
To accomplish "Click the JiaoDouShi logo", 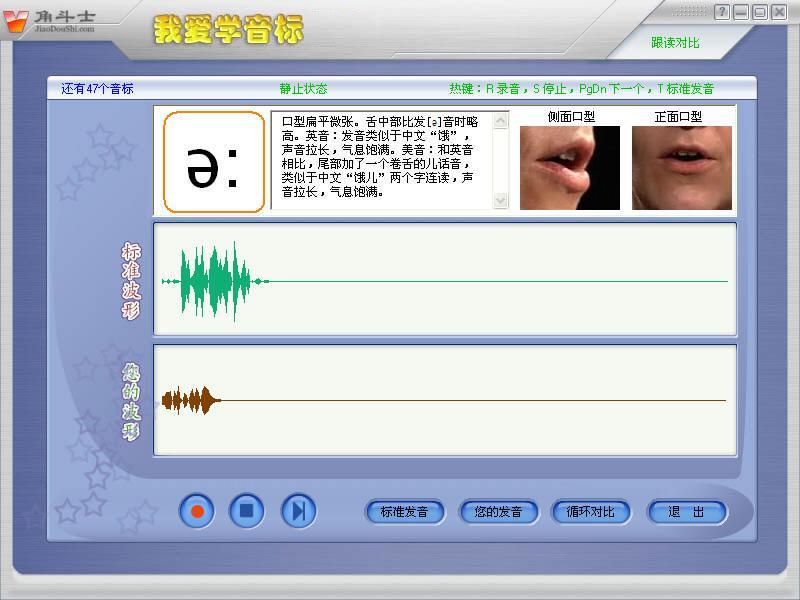I will click(x=52, y=20).
